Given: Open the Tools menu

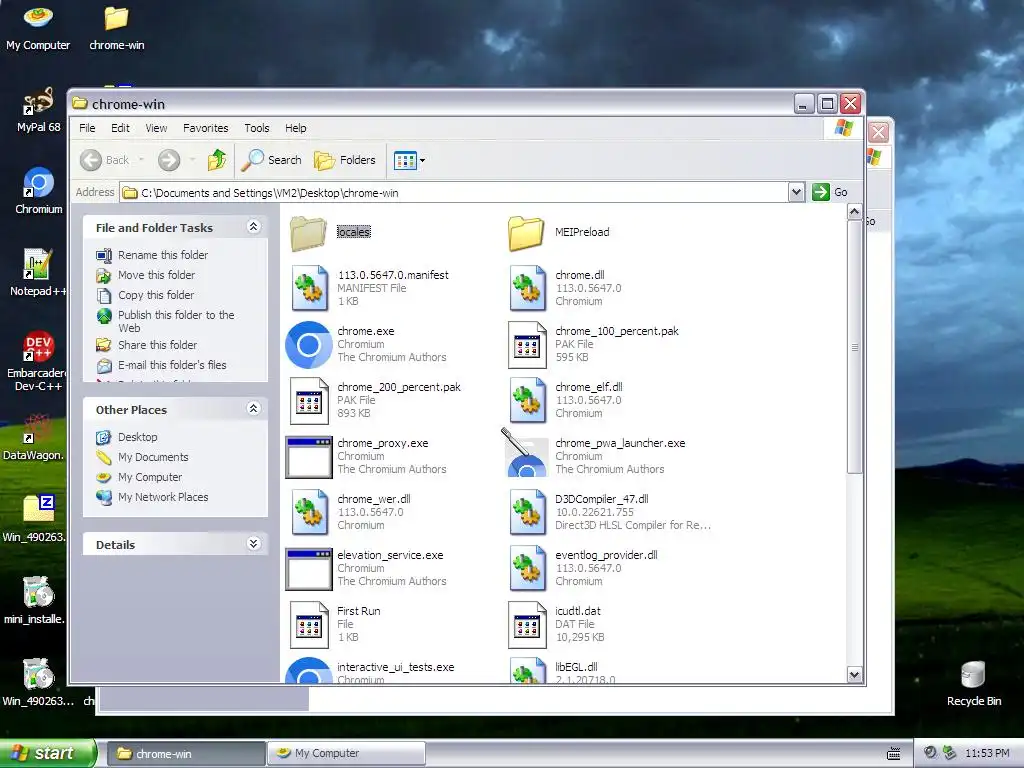Looking at the screenshot, I should pos(257,128).
